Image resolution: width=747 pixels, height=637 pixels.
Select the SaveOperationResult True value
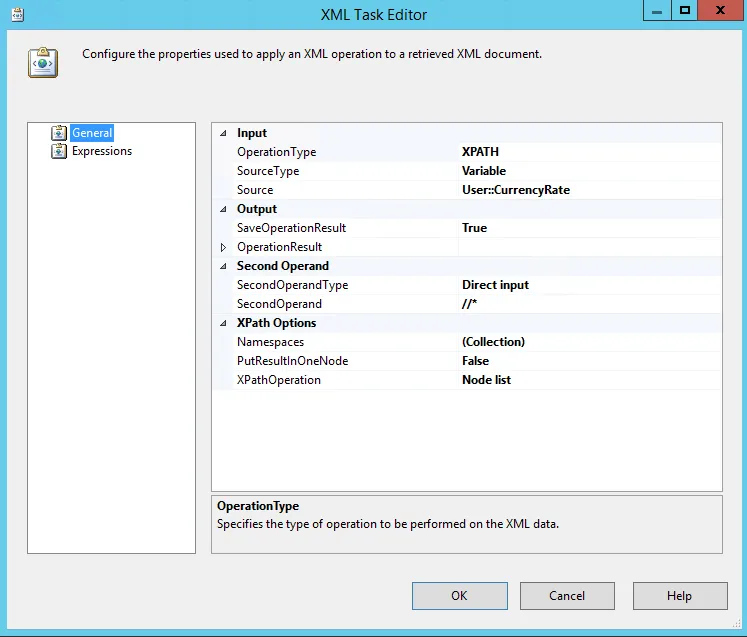pyautogui.click(x=590, y=228)
